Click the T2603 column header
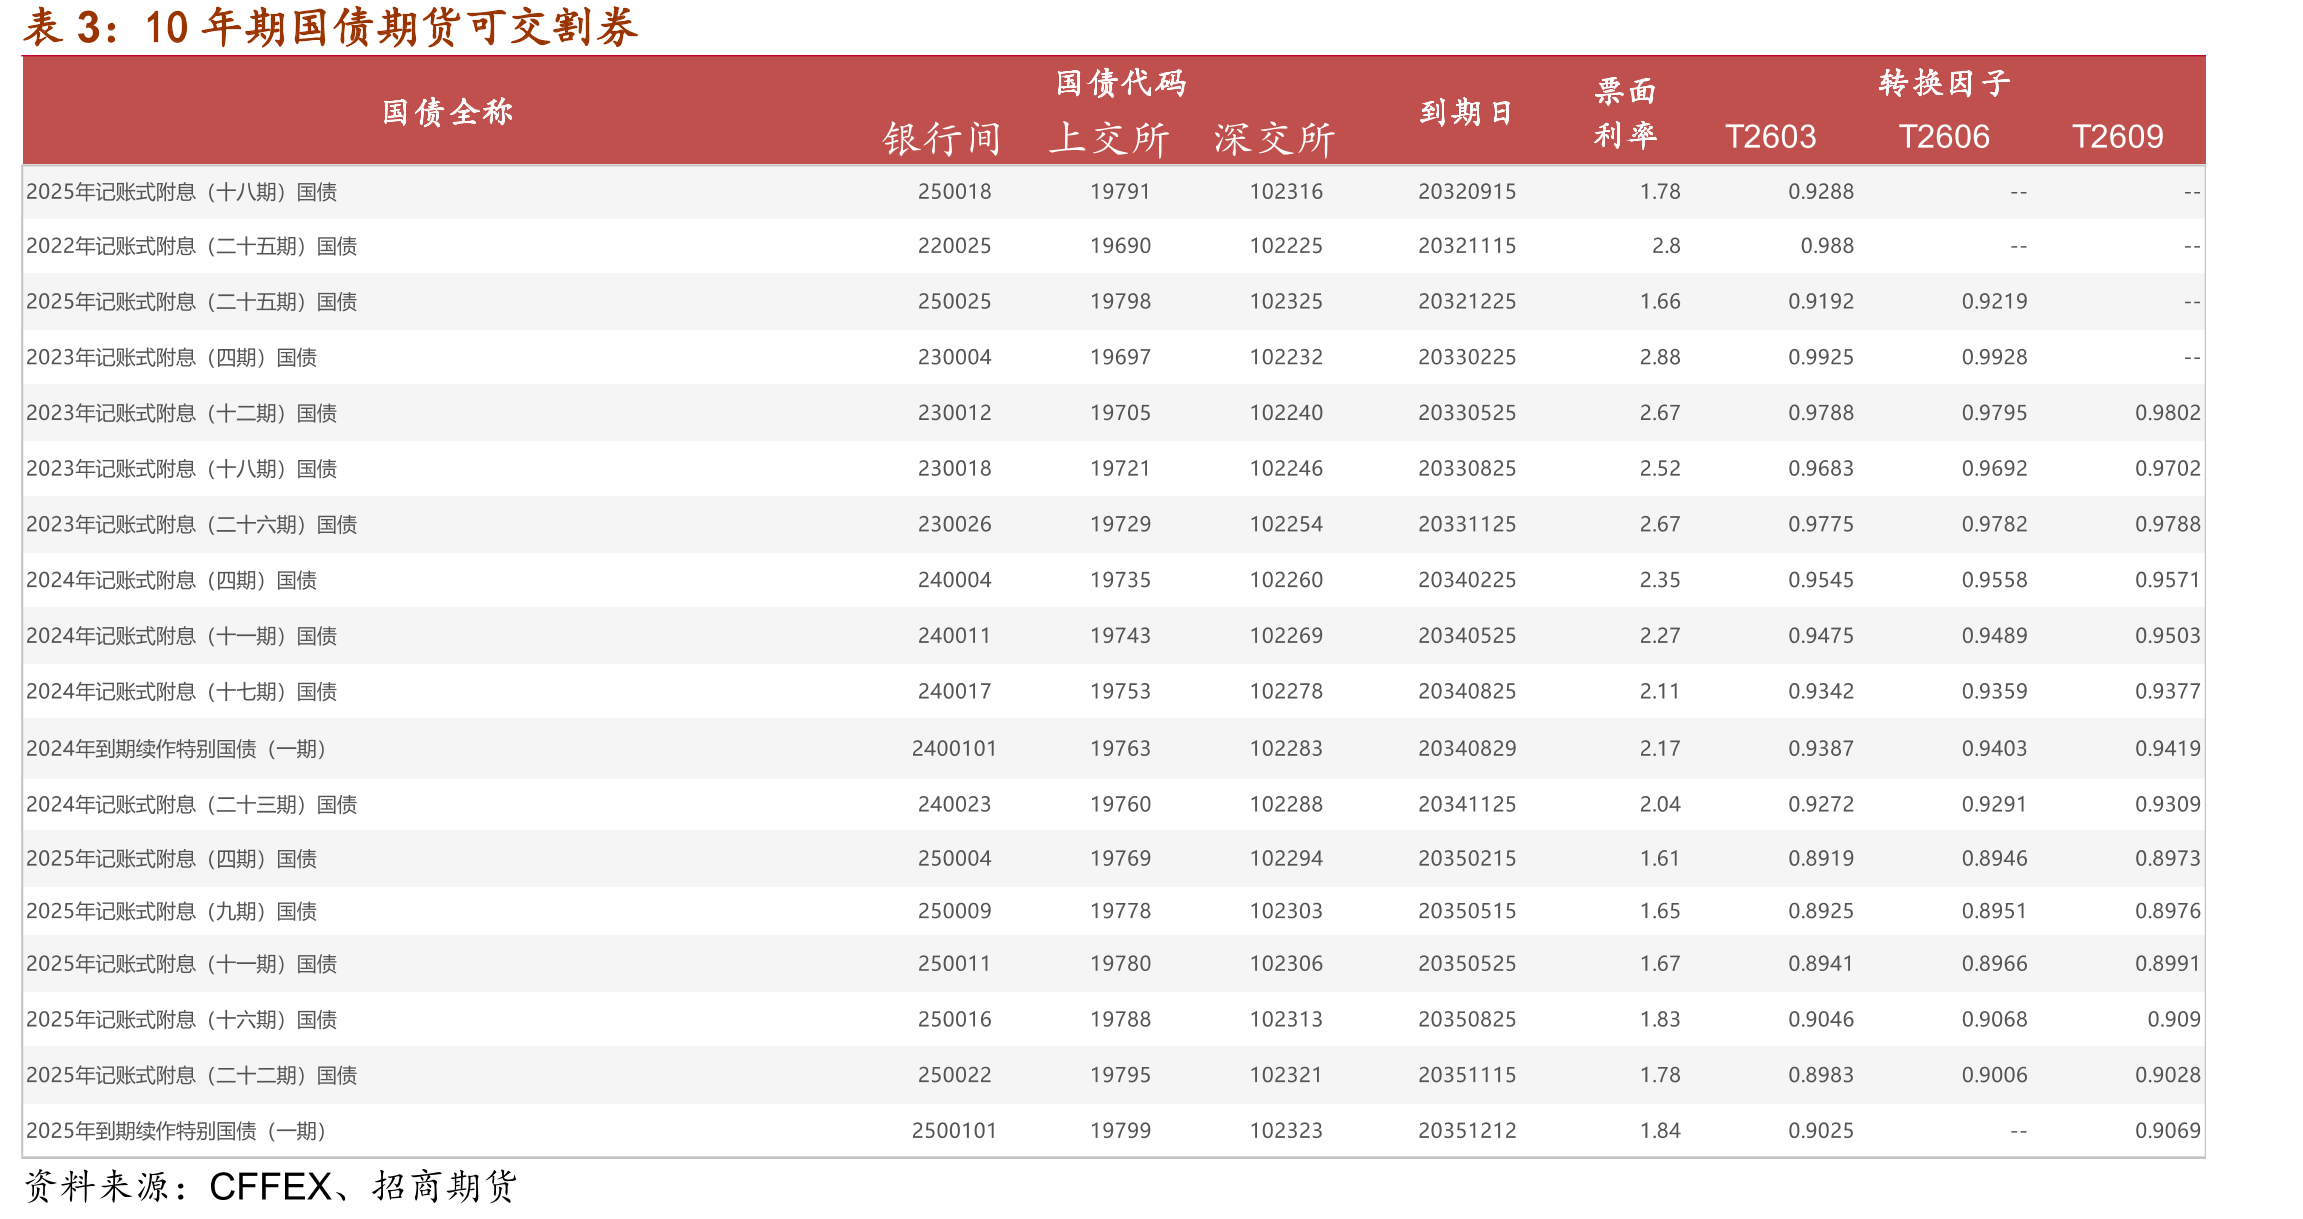This screenshot has height=1219, width=2303. point(1771,136)
